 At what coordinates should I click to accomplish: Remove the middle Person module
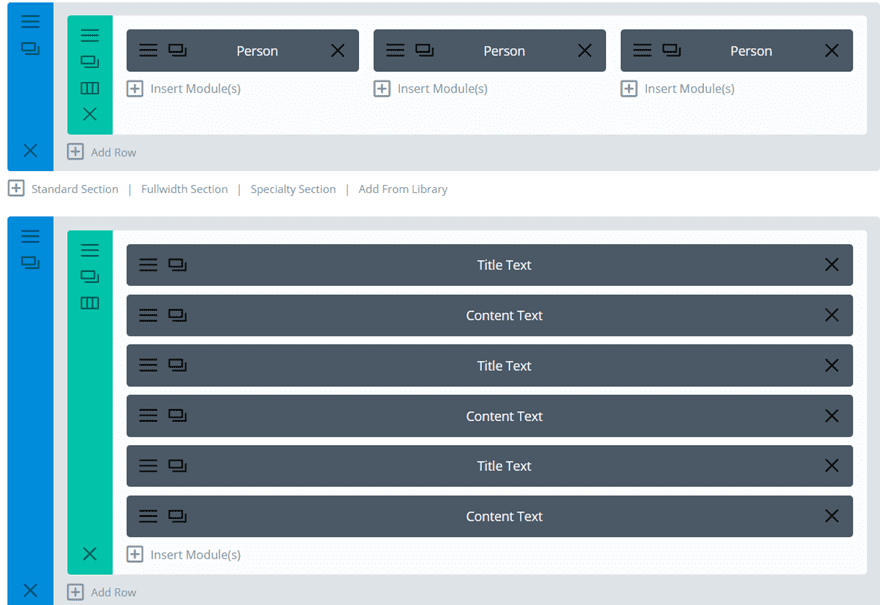585,51
